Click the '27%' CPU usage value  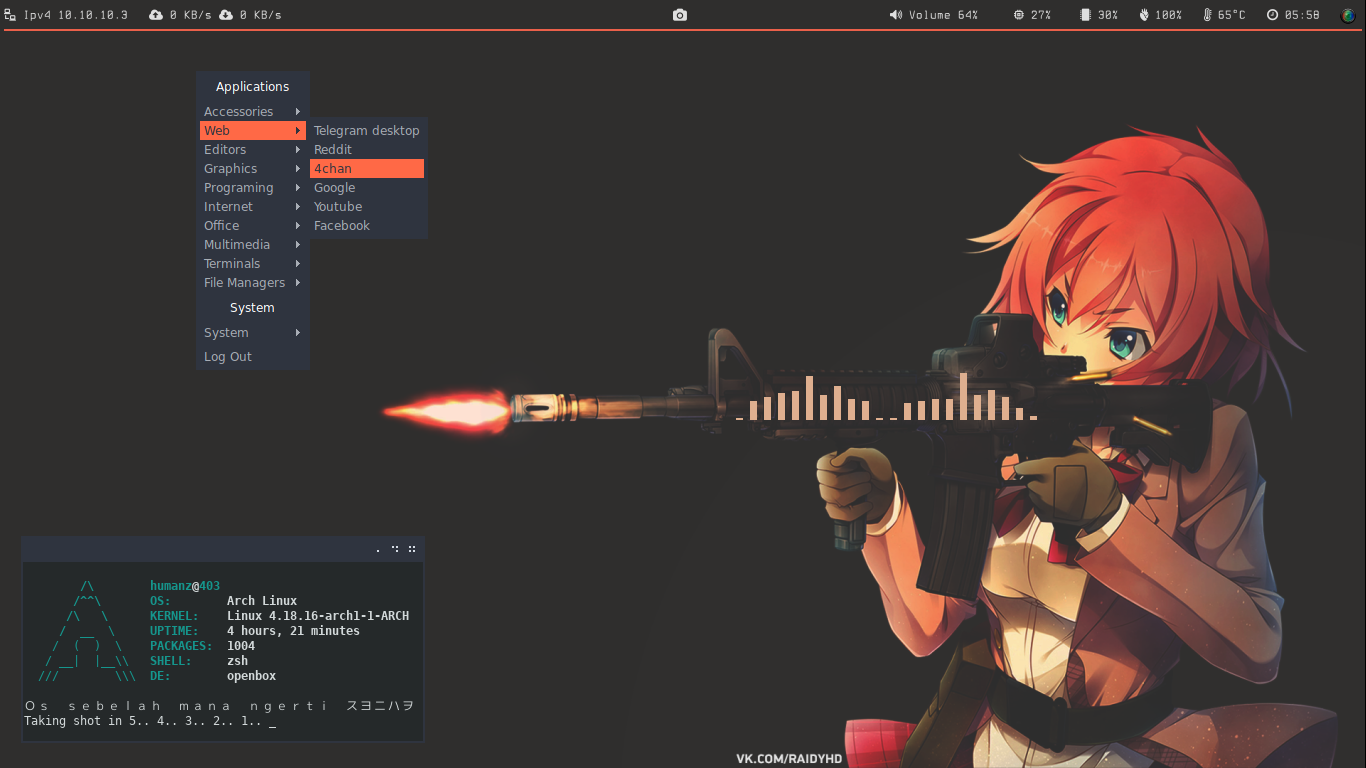(1041, 15)
